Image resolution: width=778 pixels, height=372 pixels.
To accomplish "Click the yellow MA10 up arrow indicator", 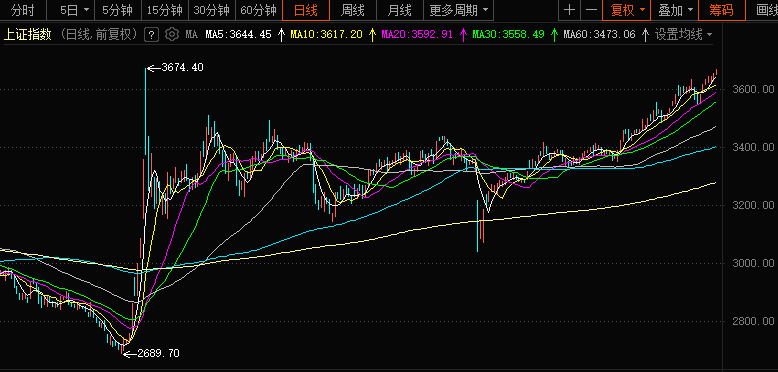I will (x=372, y=35).
